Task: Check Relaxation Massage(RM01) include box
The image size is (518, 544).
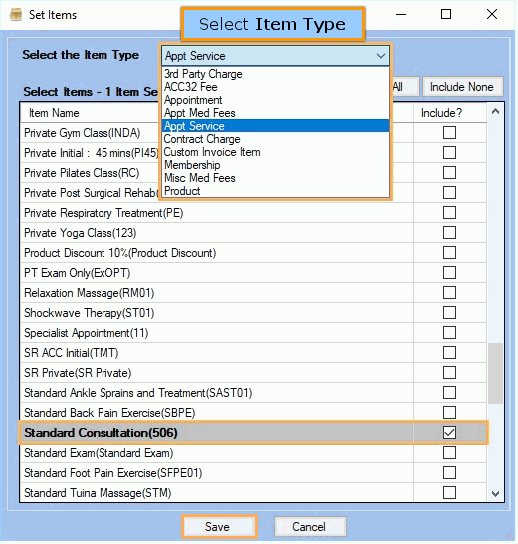Action: point(449,292)
